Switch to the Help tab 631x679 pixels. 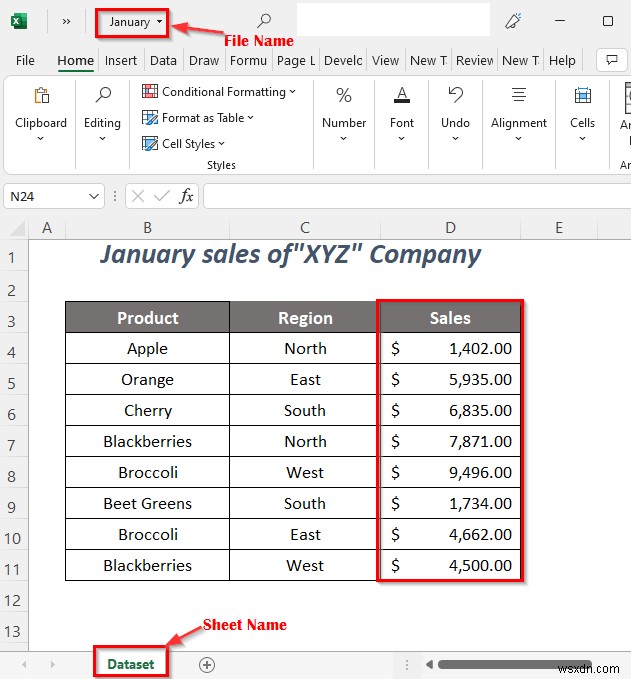[x=562, y=61]
